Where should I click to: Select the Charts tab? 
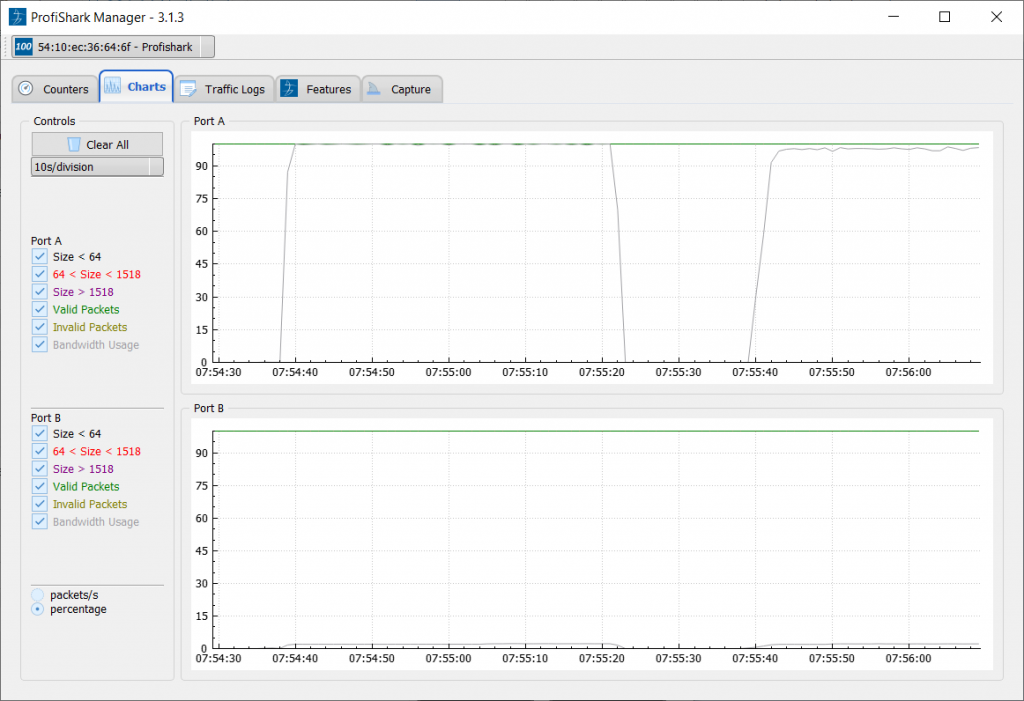pos(136,86)
